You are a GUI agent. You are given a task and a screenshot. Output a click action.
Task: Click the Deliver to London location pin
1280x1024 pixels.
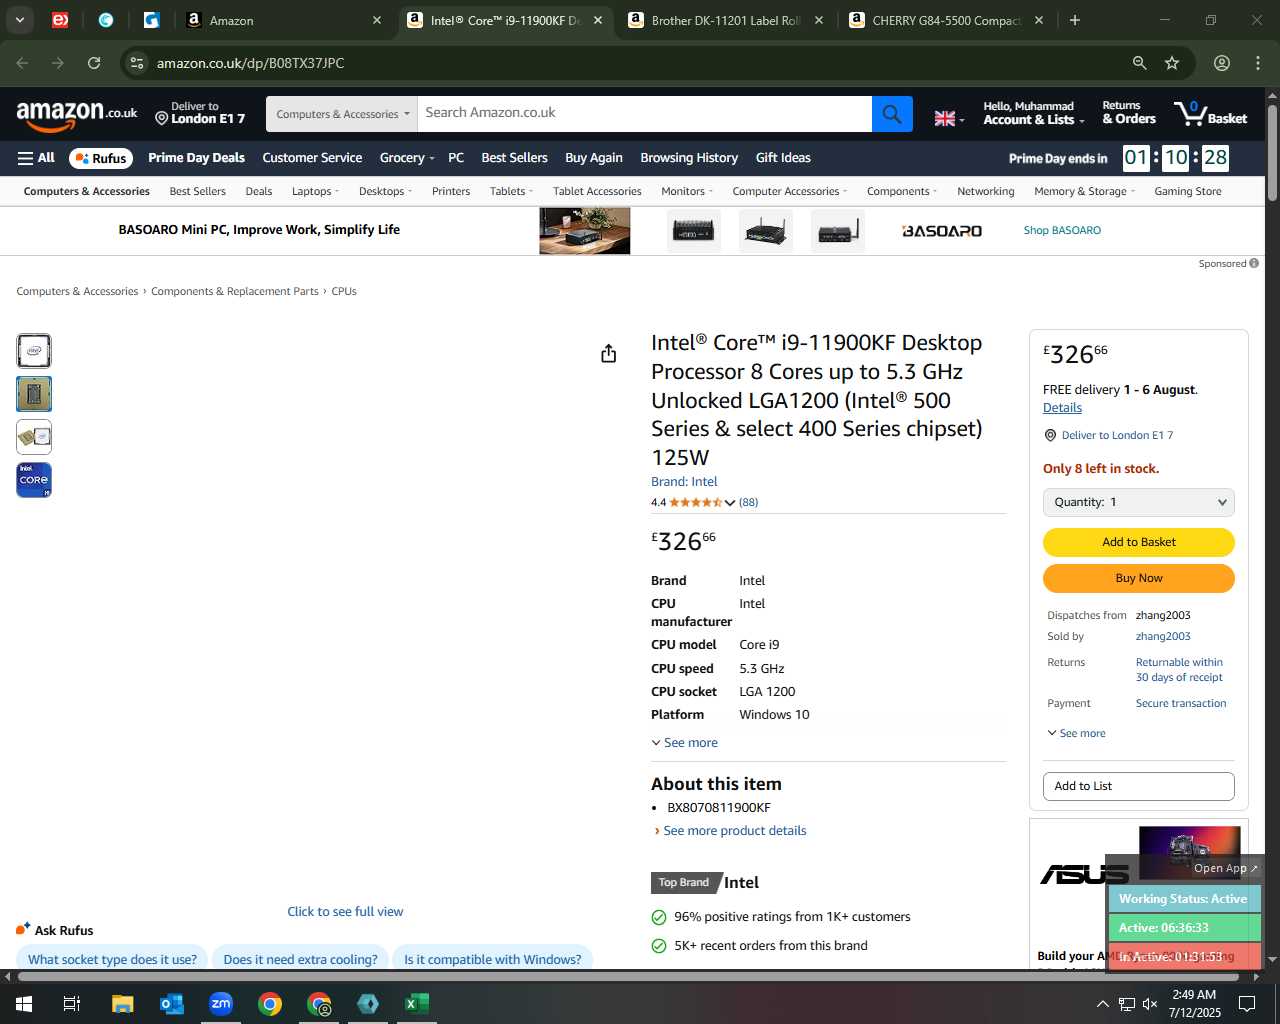[x=161, y=119]
